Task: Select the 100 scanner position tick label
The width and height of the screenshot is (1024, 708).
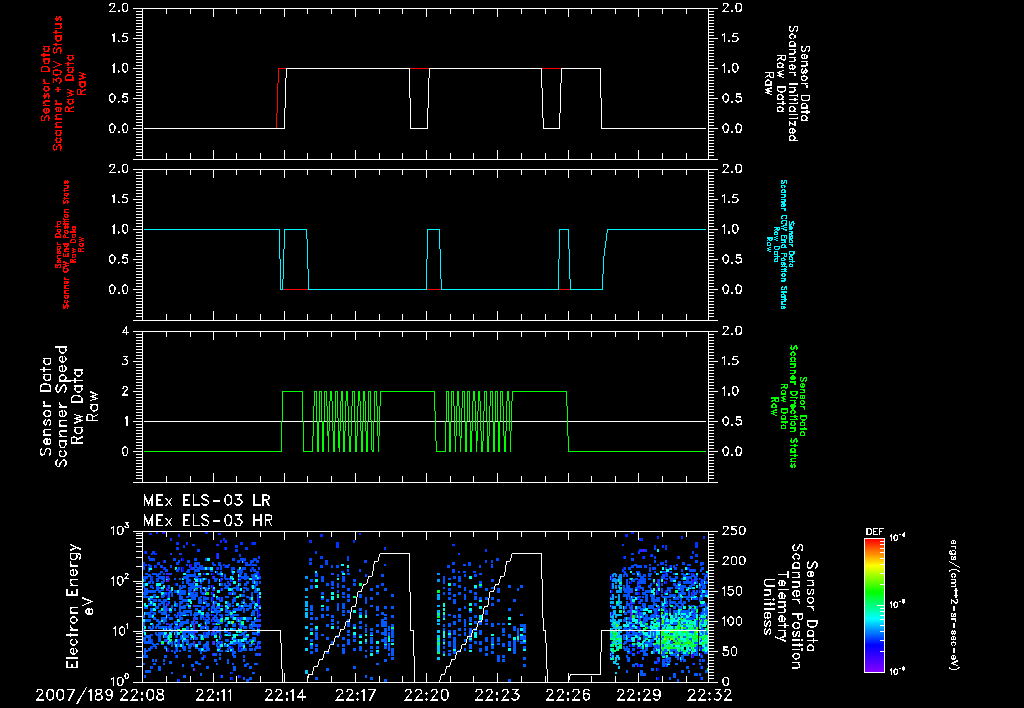Action: 733,621
